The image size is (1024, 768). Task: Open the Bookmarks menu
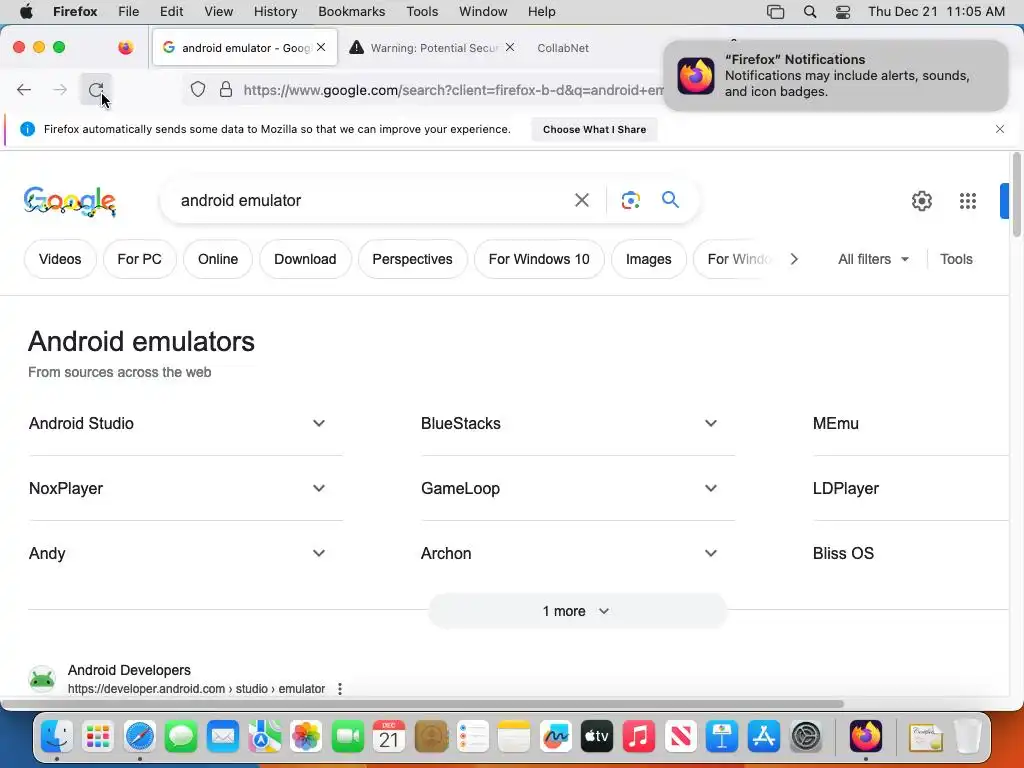(351, 11)
